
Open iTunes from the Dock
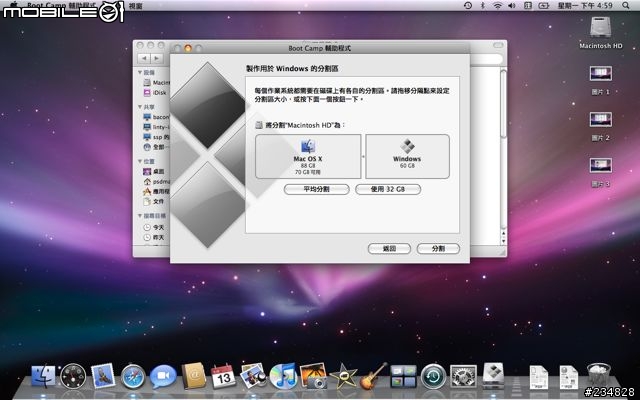tap(283, 376)
